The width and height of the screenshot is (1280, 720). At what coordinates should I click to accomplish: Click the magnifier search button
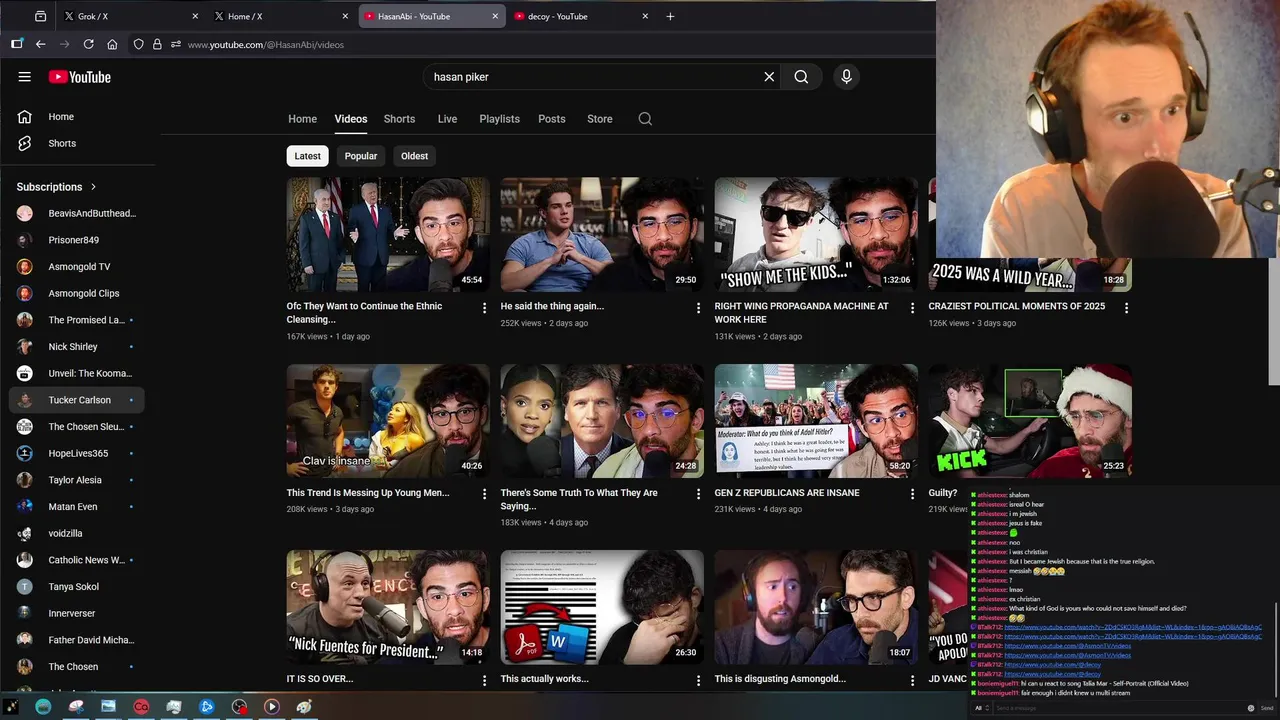(x=801, y=77)
